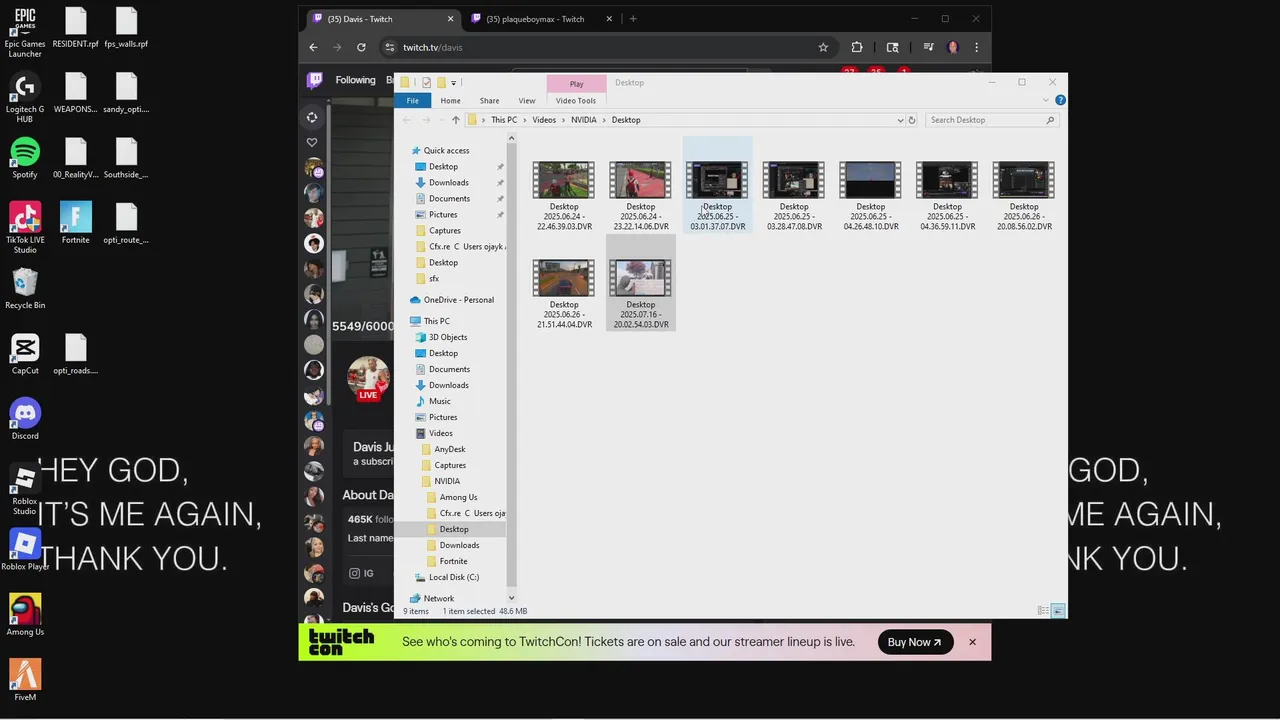The width and height of the screenshot is (1280, 720).
Task: Switch Explorer to large icons view
Action: (1058, 611)
